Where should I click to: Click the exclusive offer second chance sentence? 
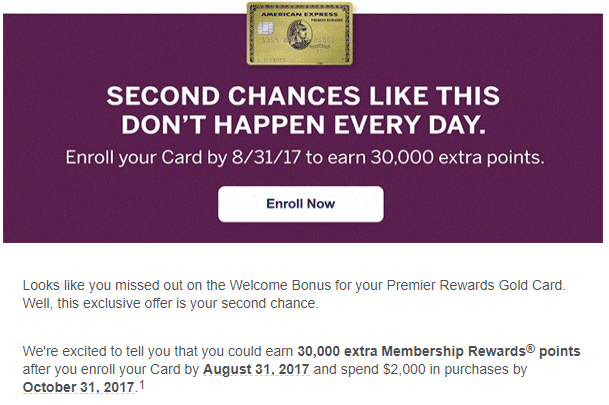click(x=171, y=303)
